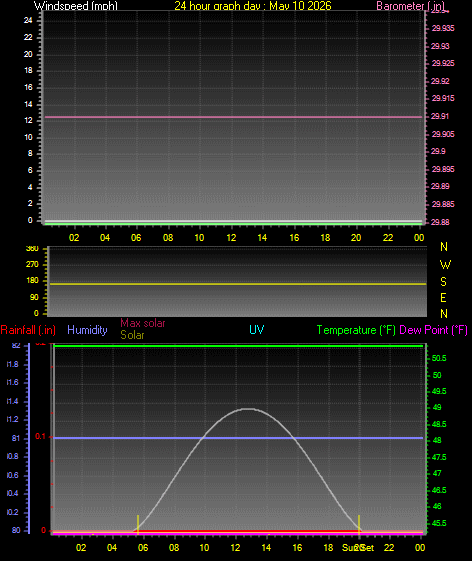Click the Barometer (in) axis label
Image resolution: width=472 pixels, height=561 pixels.
411,6
